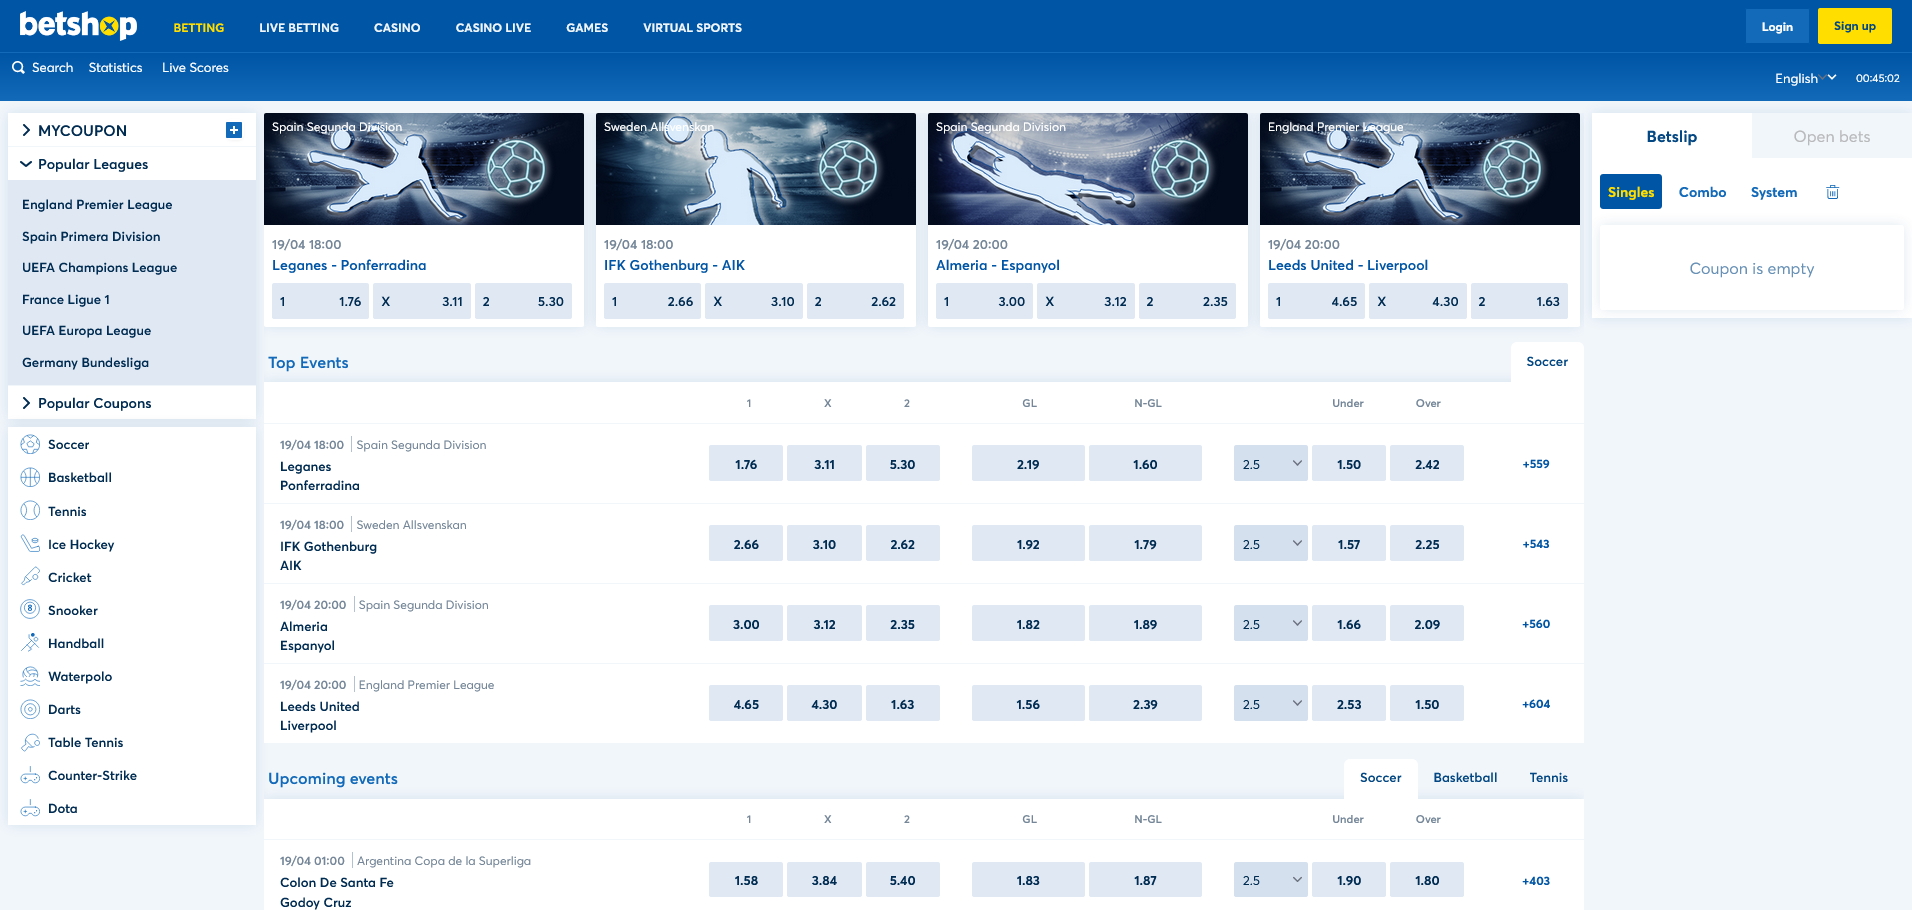Screen dimensions: 1912x910
Task: Switch to the Open bets tab
Action: point(1831,136)
